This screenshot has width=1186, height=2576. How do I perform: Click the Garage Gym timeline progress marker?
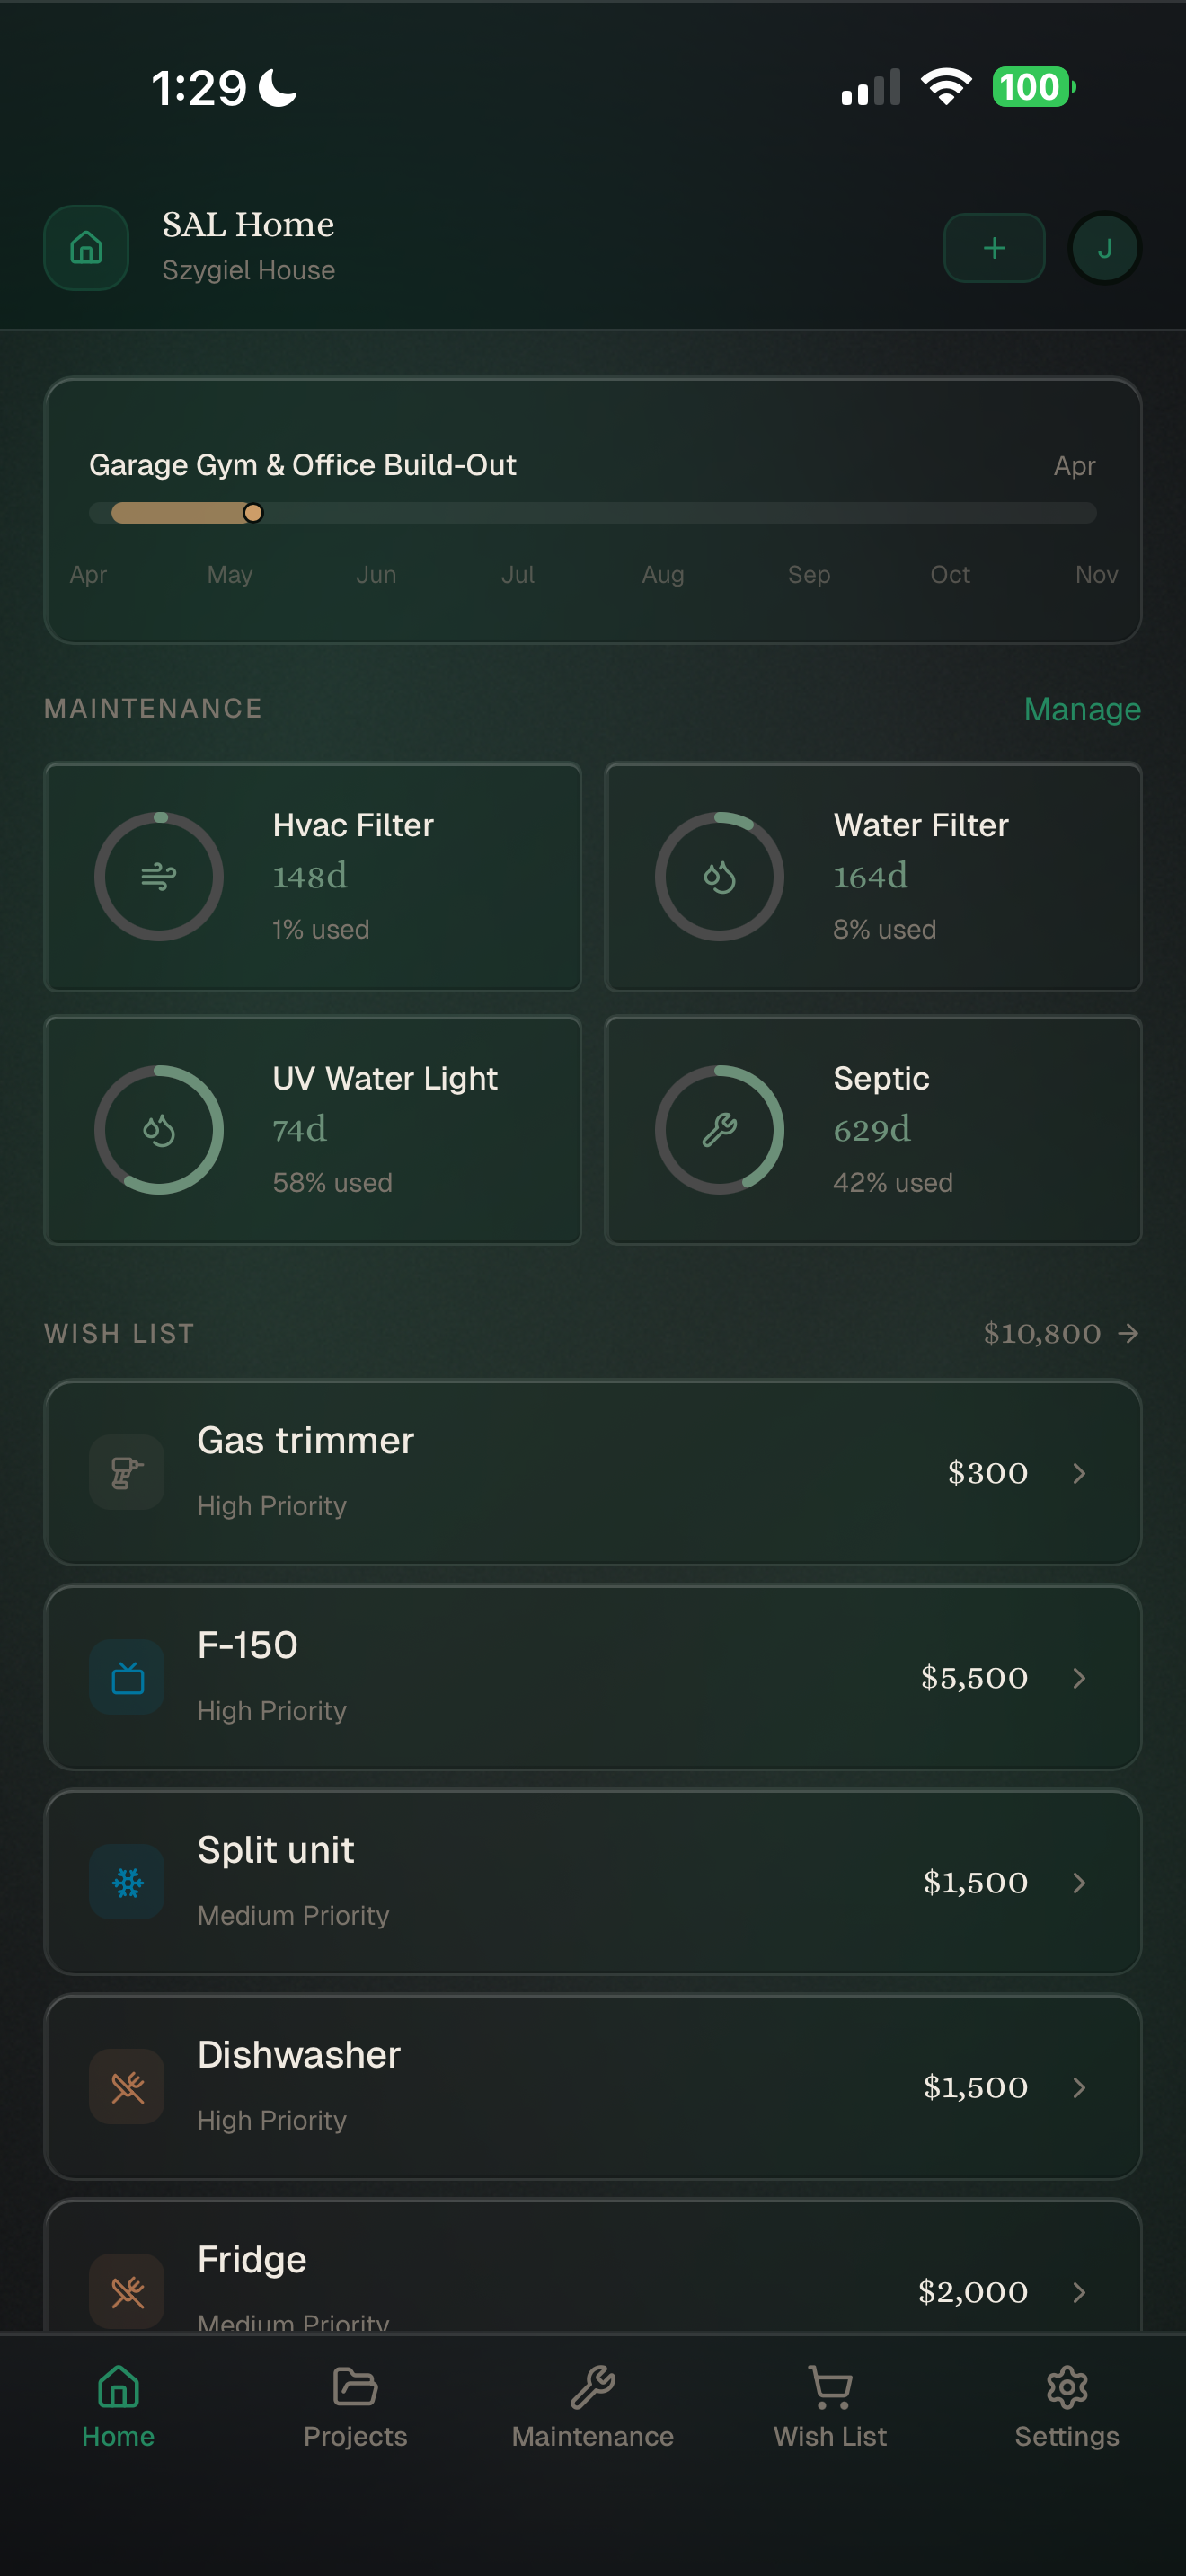pos(253,513)
